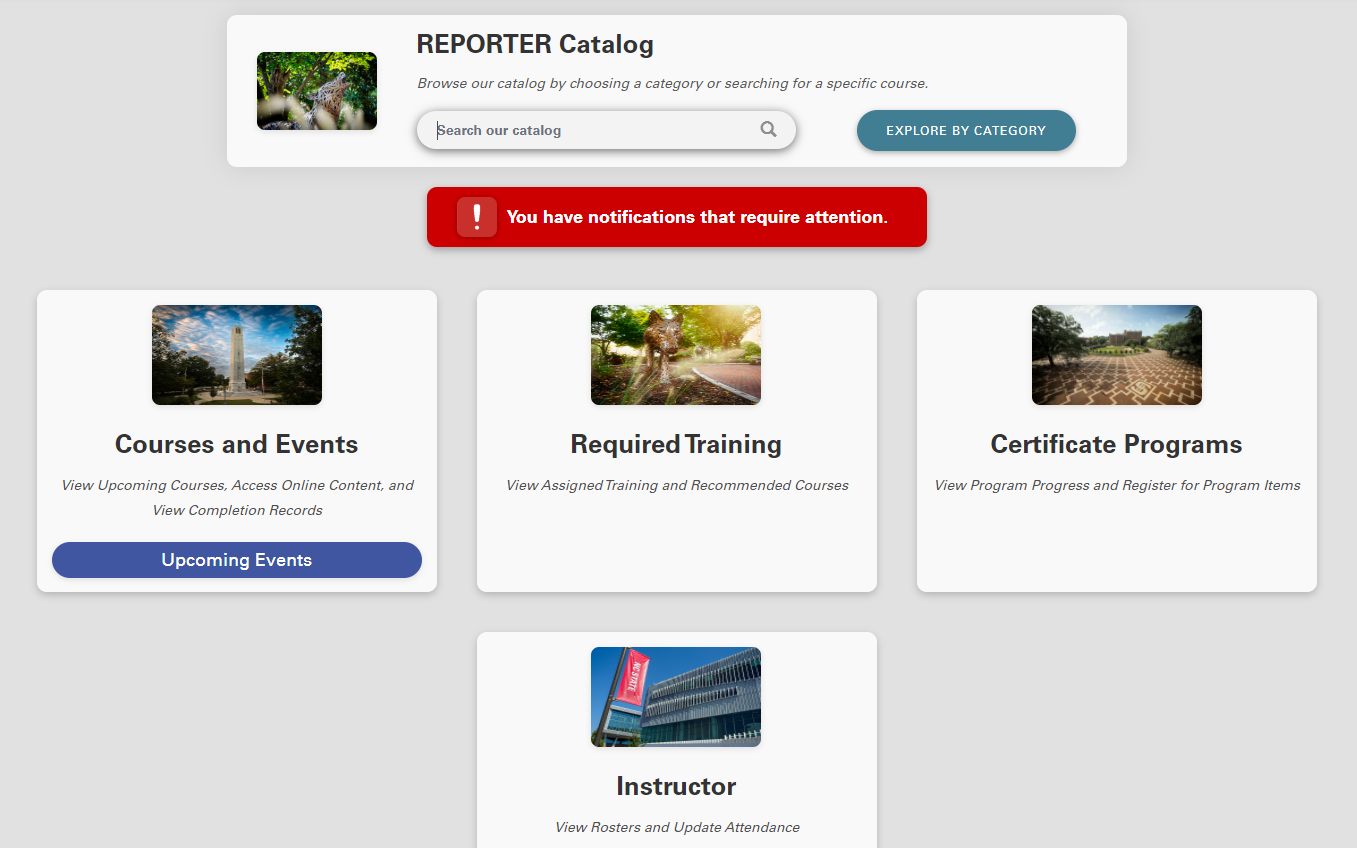Click the bell tower thumbnail image
Image resolution: width=1357 pixels, height=848 pixels.
[237, 355]
